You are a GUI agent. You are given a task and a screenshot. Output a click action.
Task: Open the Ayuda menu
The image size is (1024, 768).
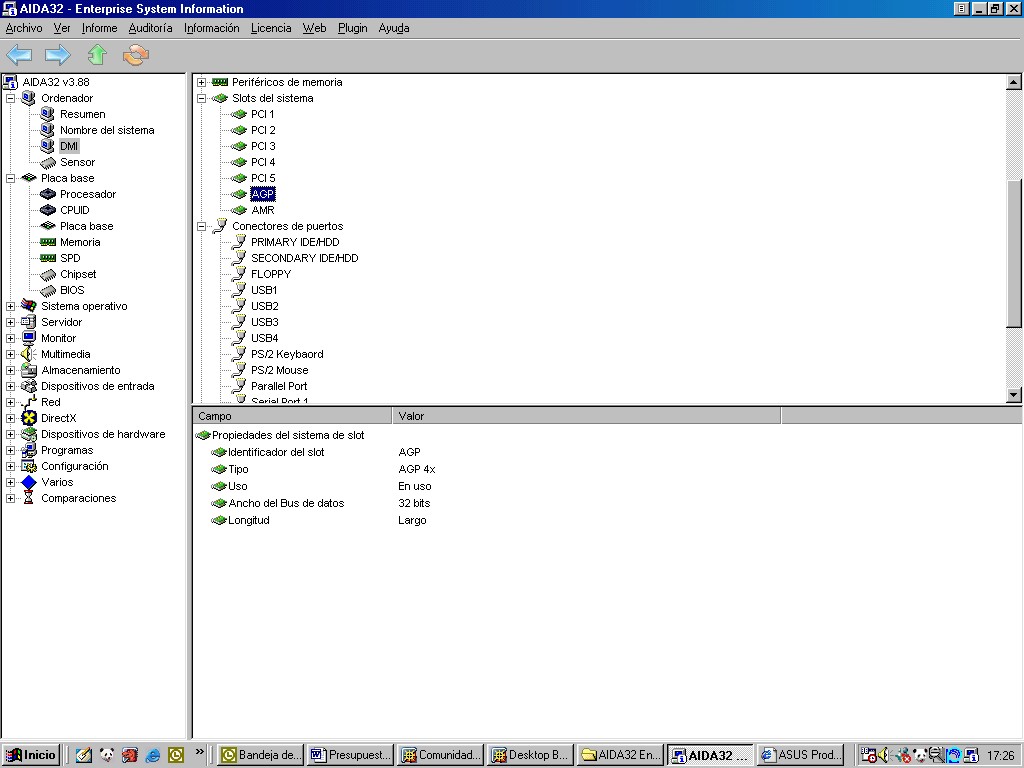[x=394, y=28]
